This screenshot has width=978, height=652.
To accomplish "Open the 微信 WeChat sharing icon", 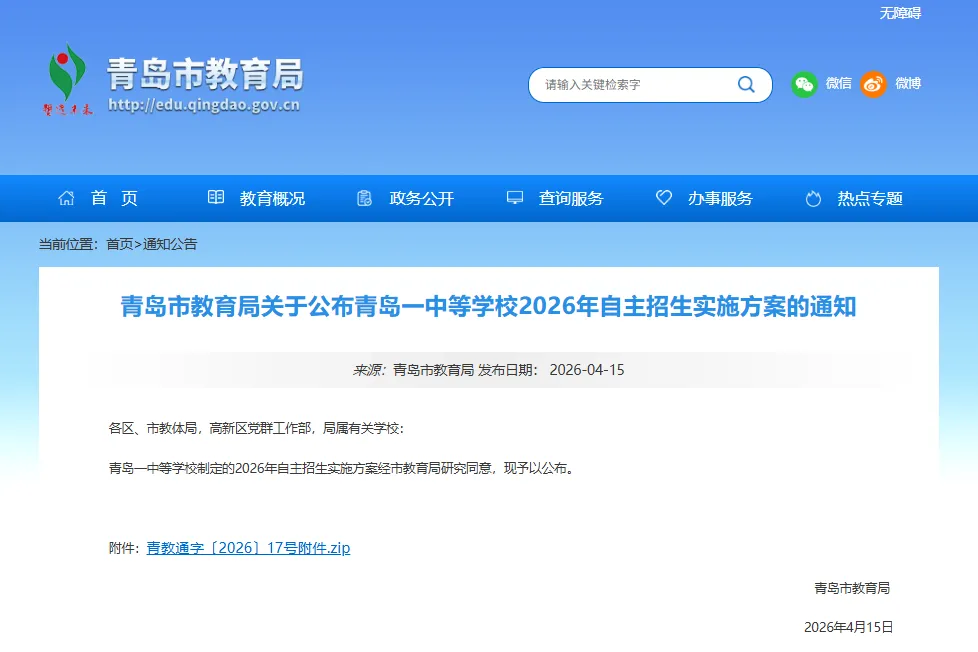I will [x=804, y=85].
